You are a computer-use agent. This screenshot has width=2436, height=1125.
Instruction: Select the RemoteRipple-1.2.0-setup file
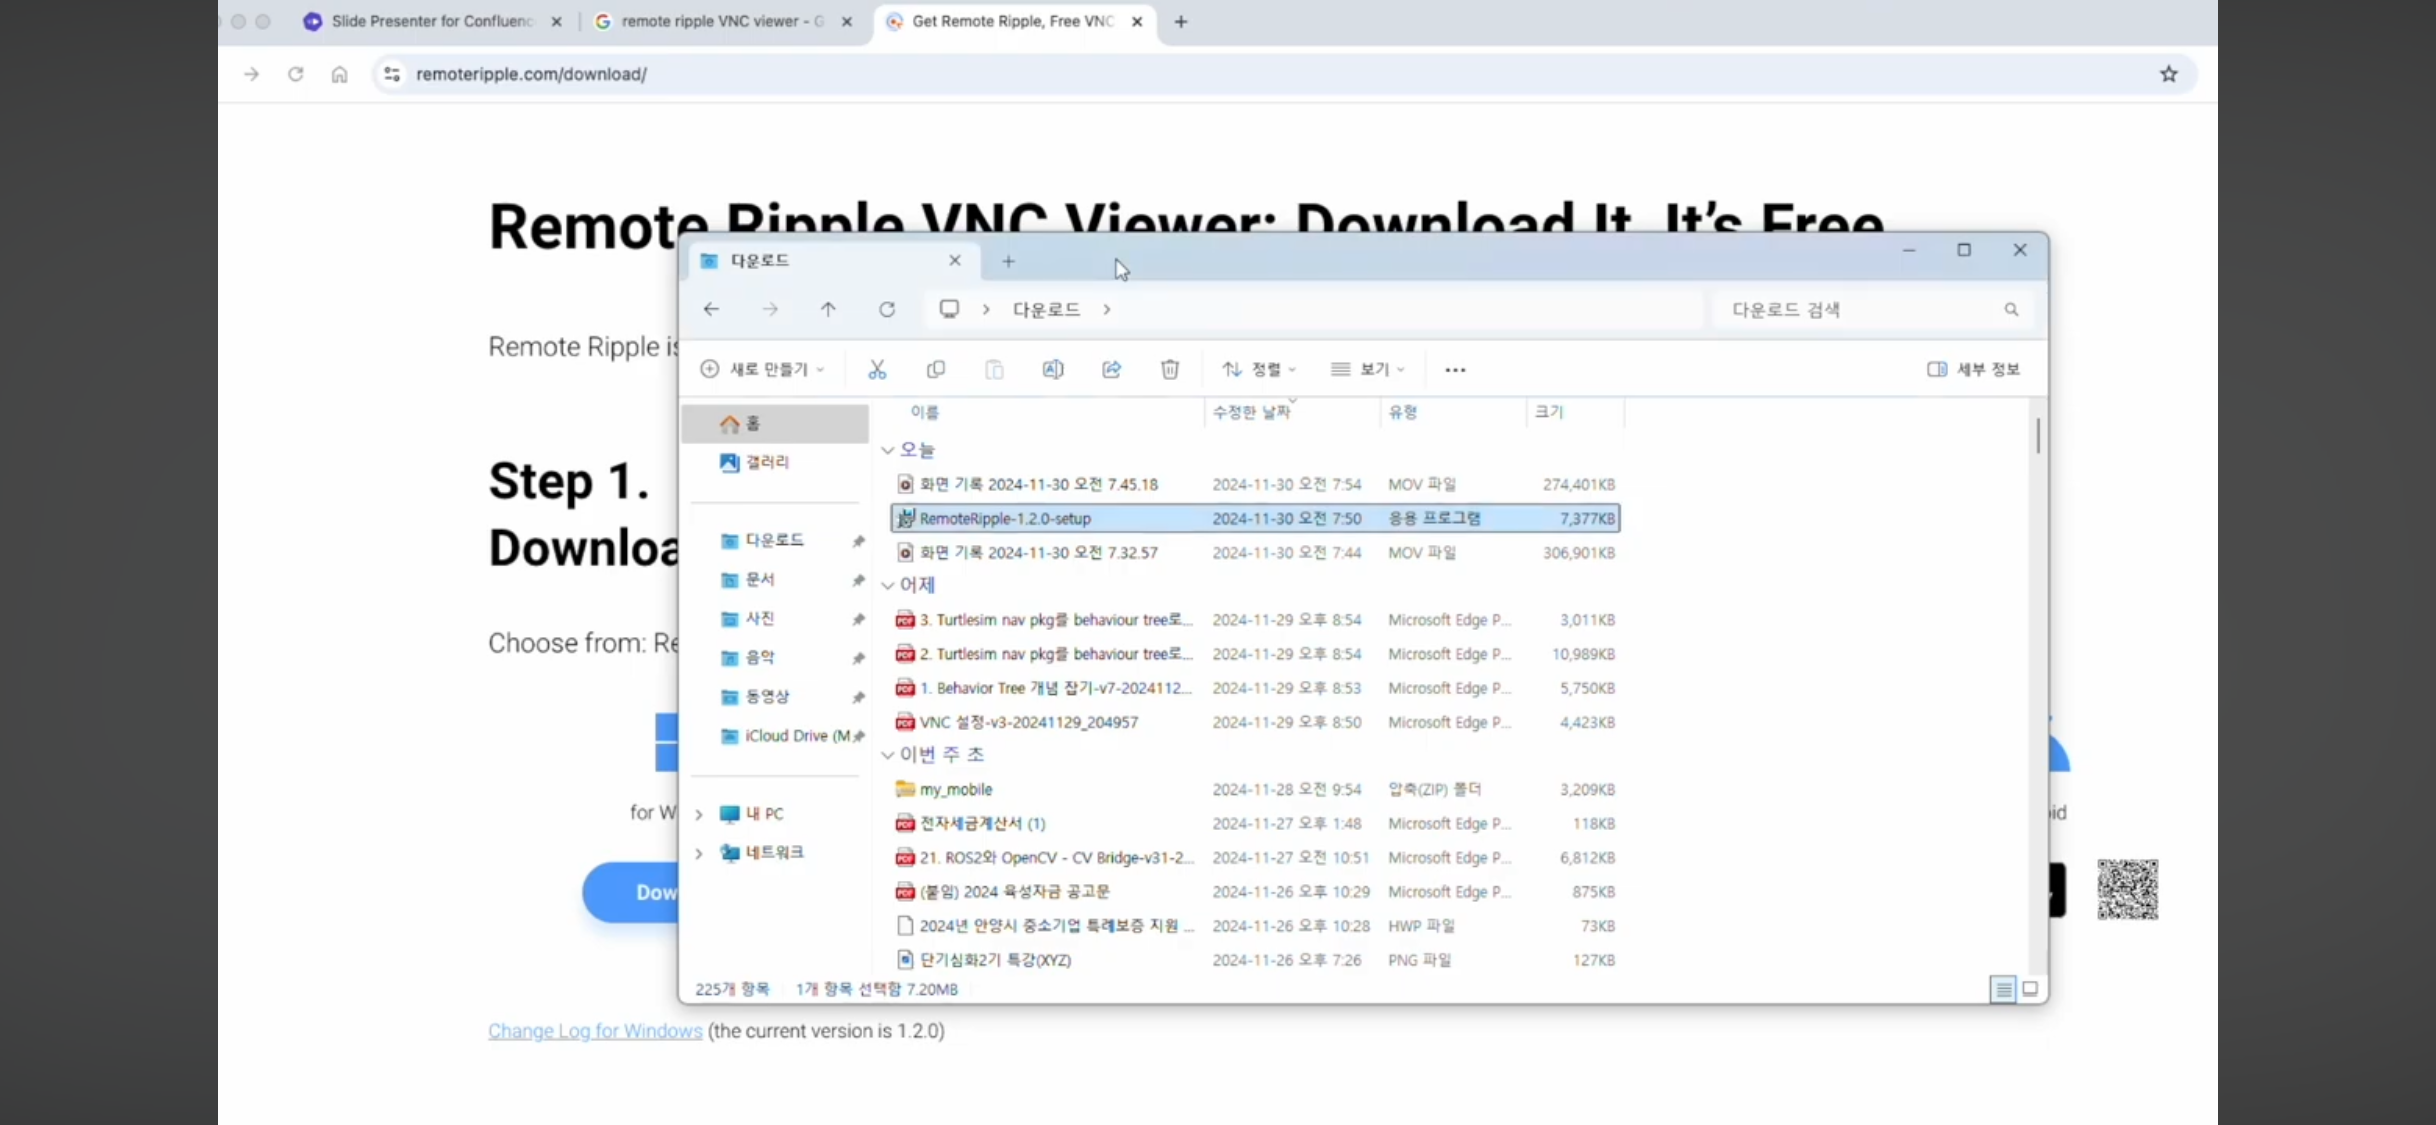pyautogui.click(x=1255, y=518)
